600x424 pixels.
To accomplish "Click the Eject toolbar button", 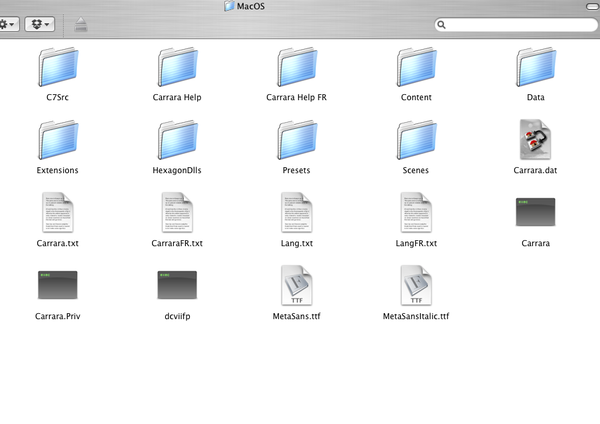I will 81,24.
